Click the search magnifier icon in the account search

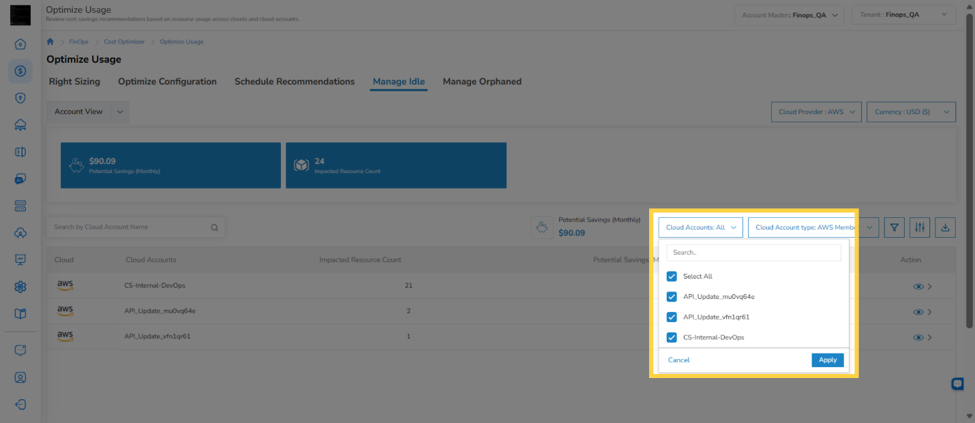(x=215, y=228)
